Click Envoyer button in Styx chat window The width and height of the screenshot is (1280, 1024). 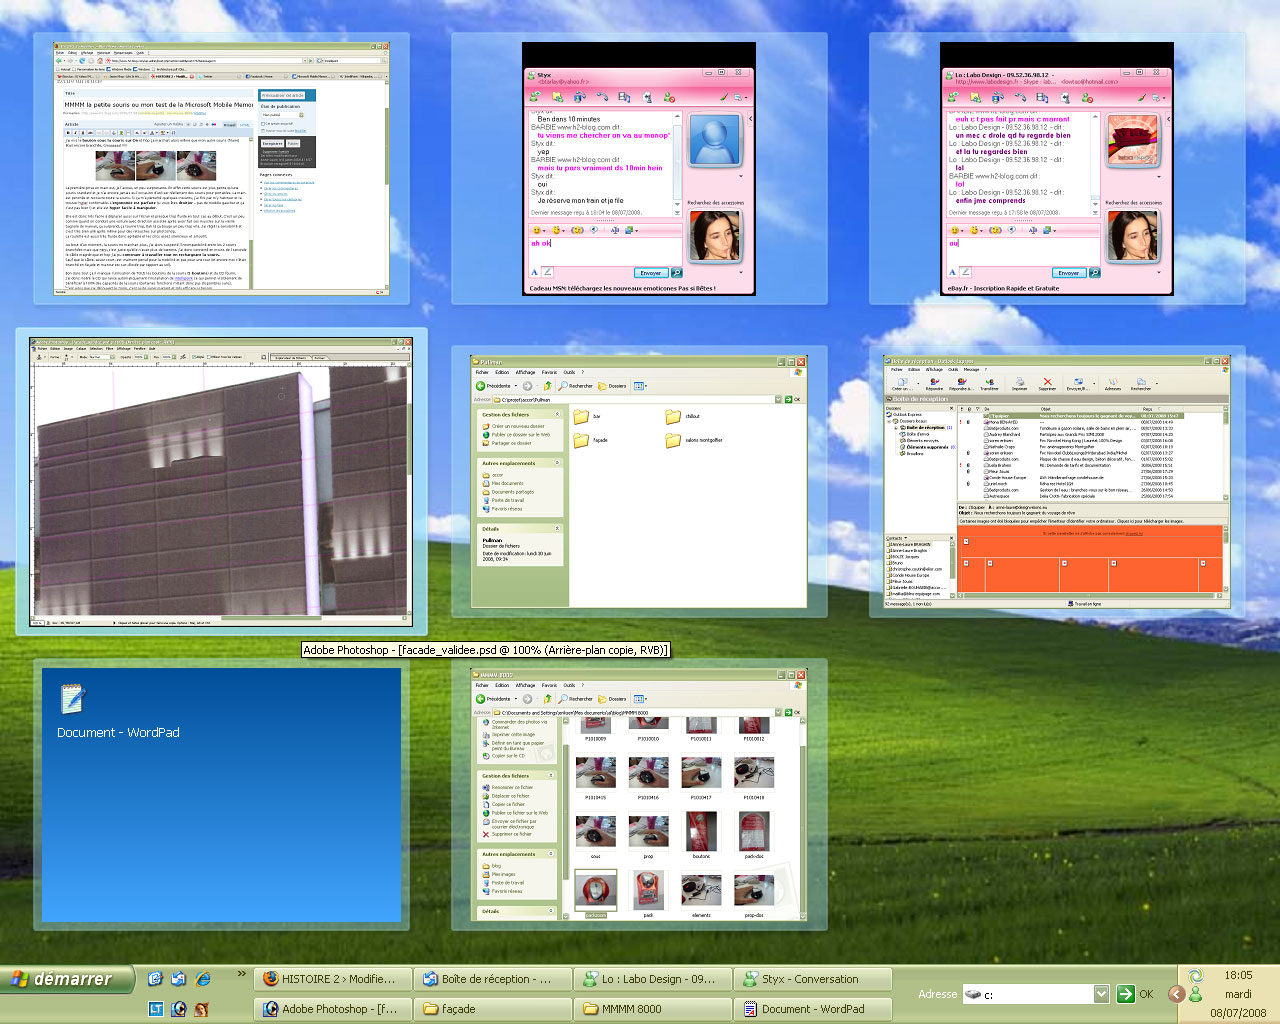click(x=650, y=273)
